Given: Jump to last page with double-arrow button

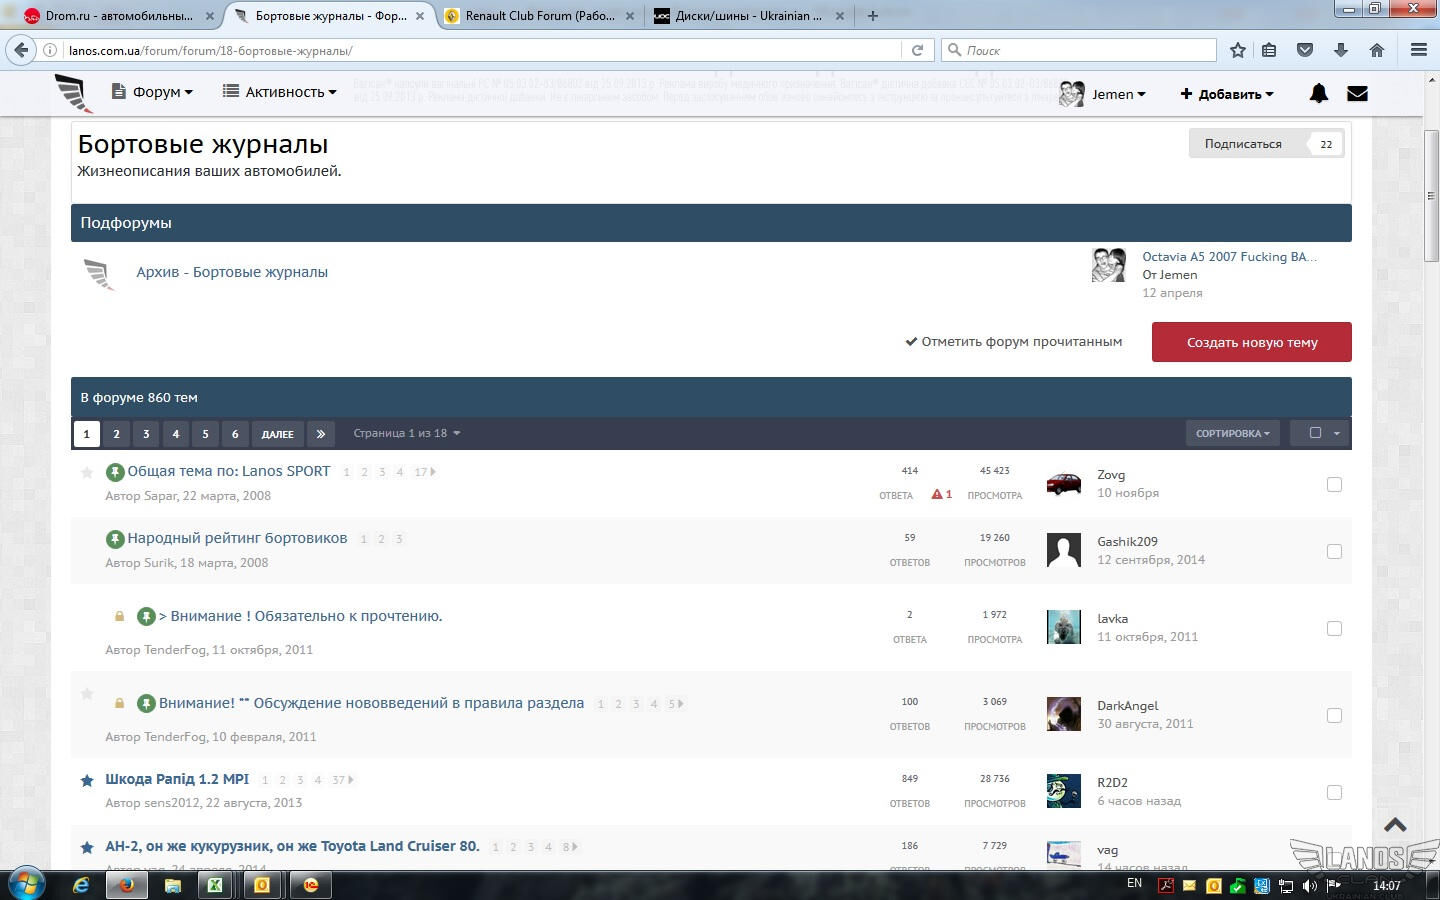Looking at the screenshot, I should 320,434.
